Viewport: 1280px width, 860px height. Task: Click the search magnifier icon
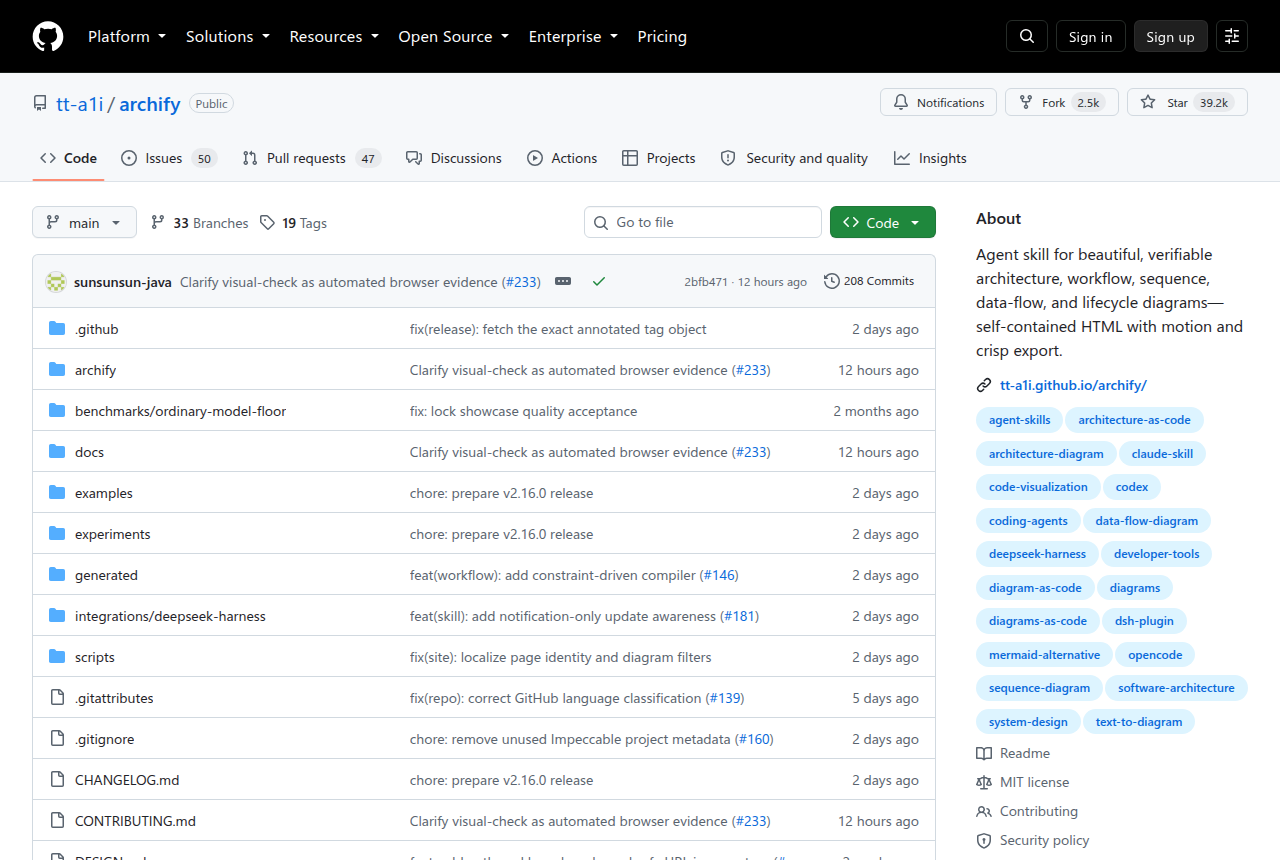pyautogui.click(x=1027, y=36)
